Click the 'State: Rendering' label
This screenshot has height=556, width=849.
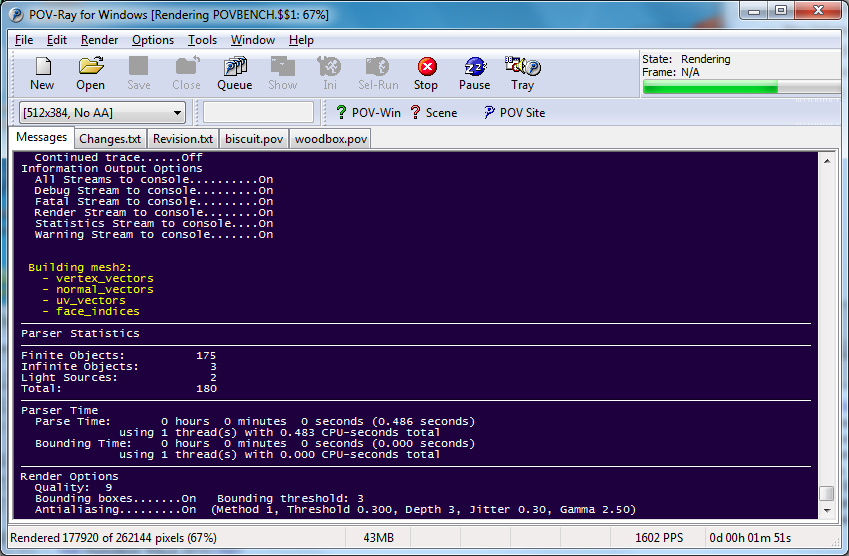pyautogui.click(x=686, y=59)
